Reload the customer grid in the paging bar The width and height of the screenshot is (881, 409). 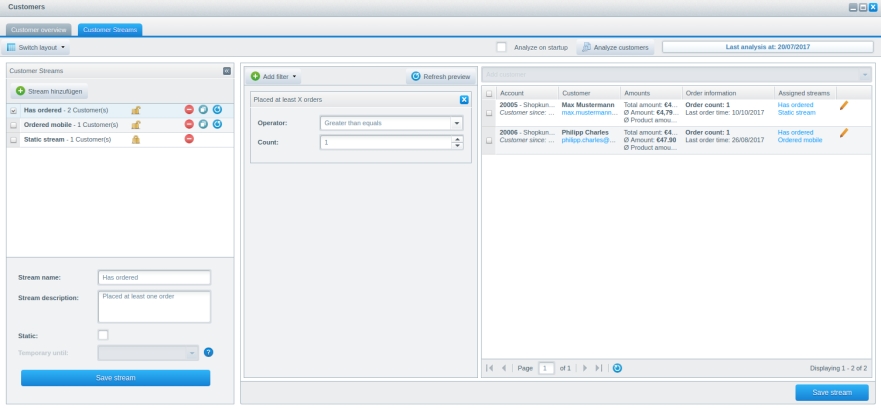pos(617,368)
